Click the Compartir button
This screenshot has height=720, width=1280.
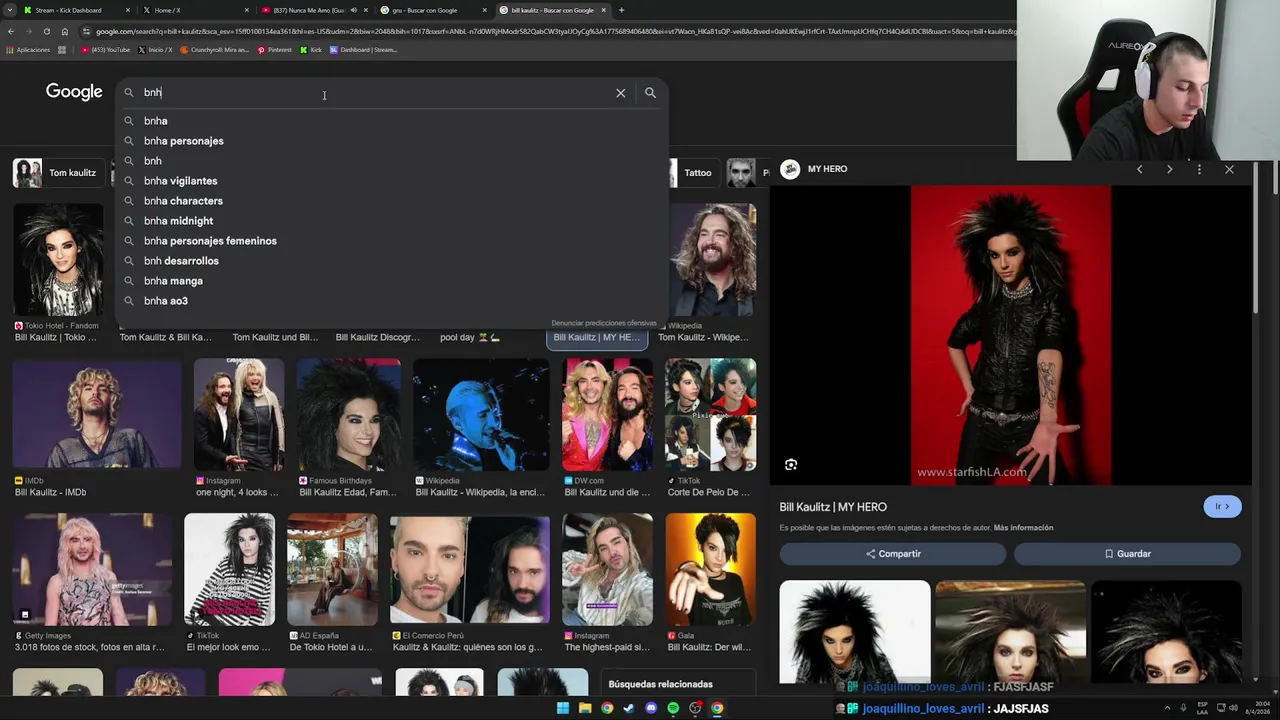(893, 554)
